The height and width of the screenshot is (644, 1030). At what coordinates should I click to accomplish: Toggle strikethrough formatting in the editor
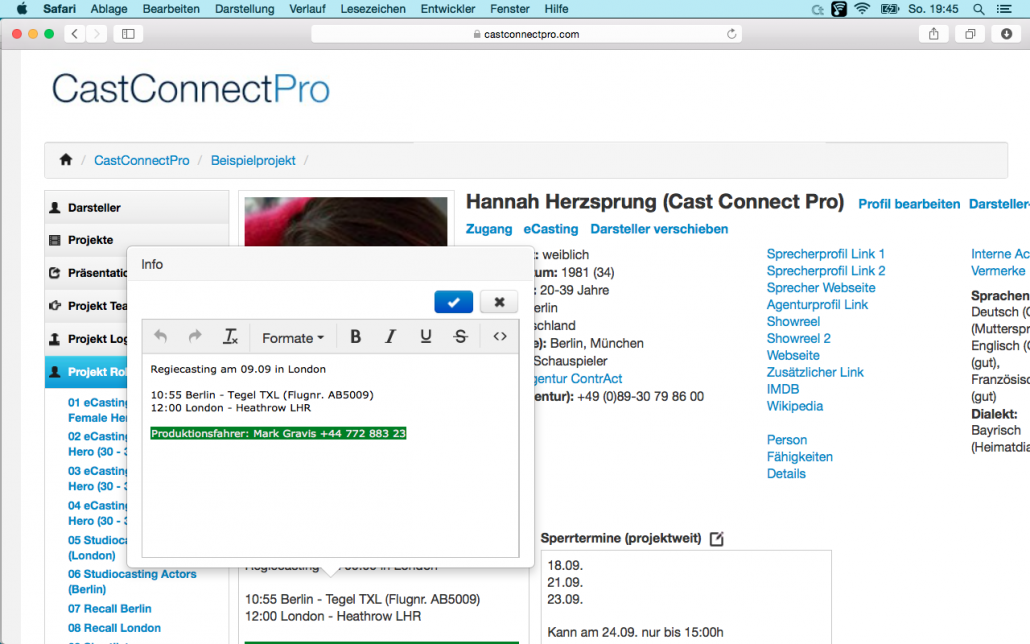point(460,337)
